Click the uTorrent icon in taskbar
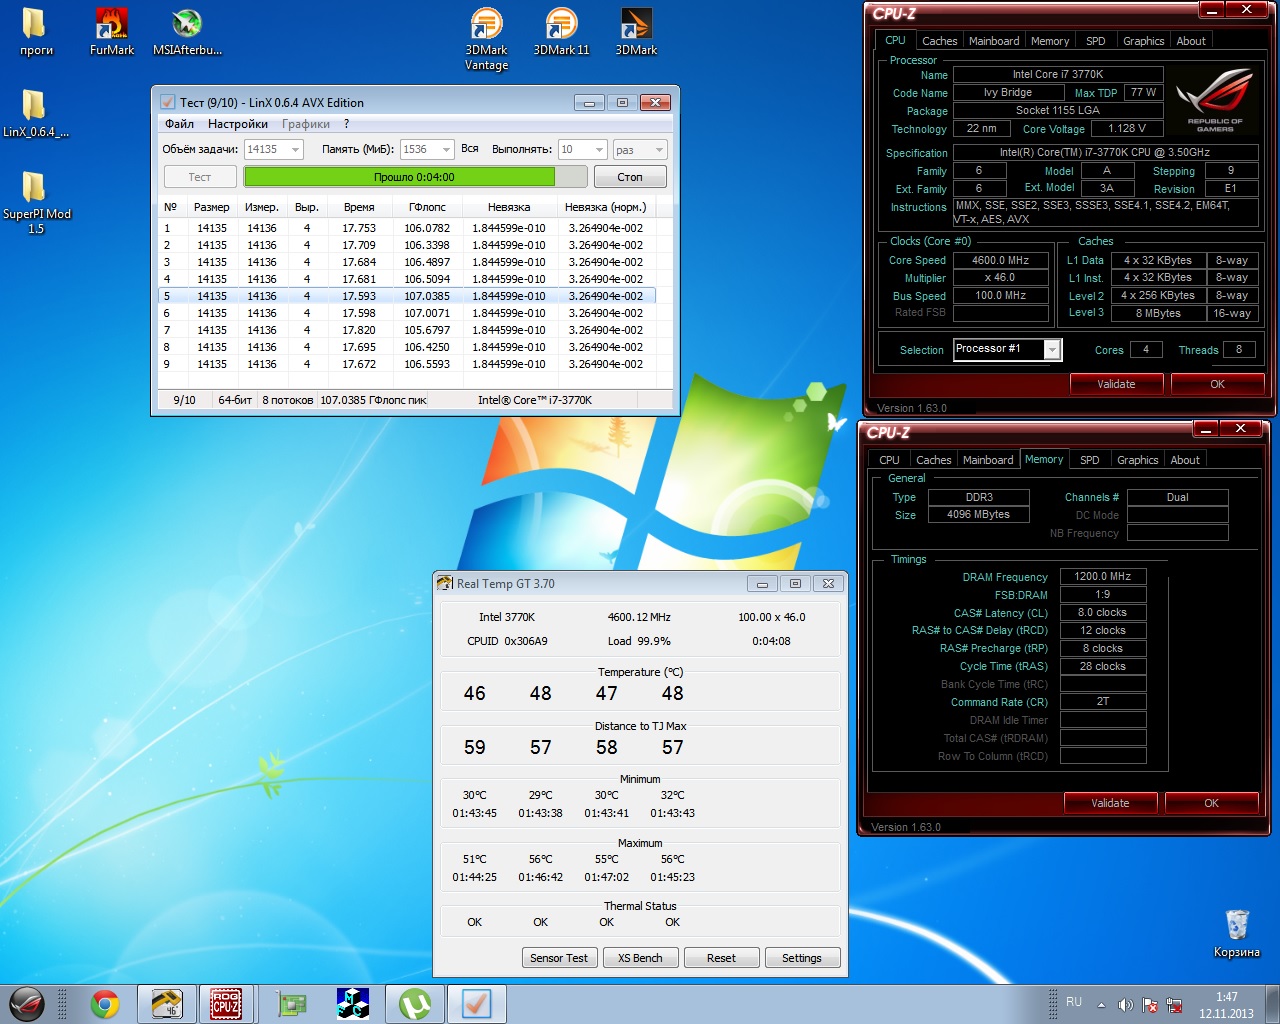The height and width of the screenshot is (1024, 1280). (x=415, y=1003)
